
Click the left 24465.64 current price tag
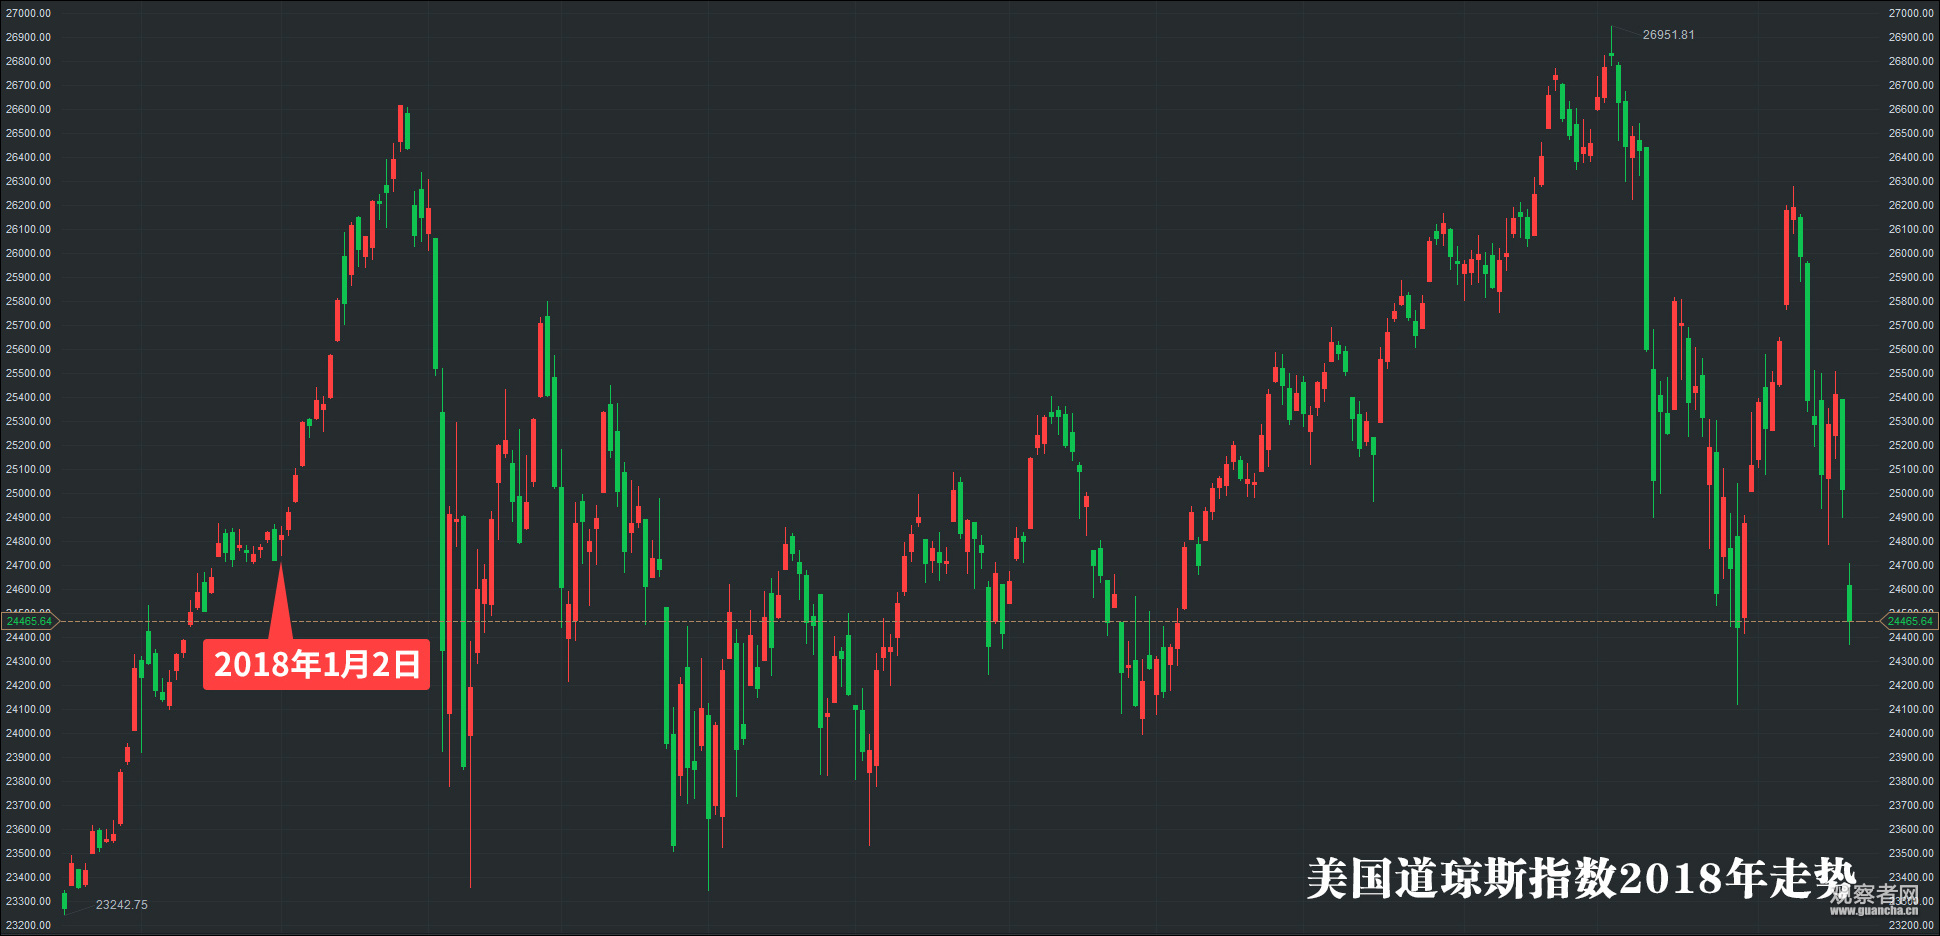(x=29, y=621)
